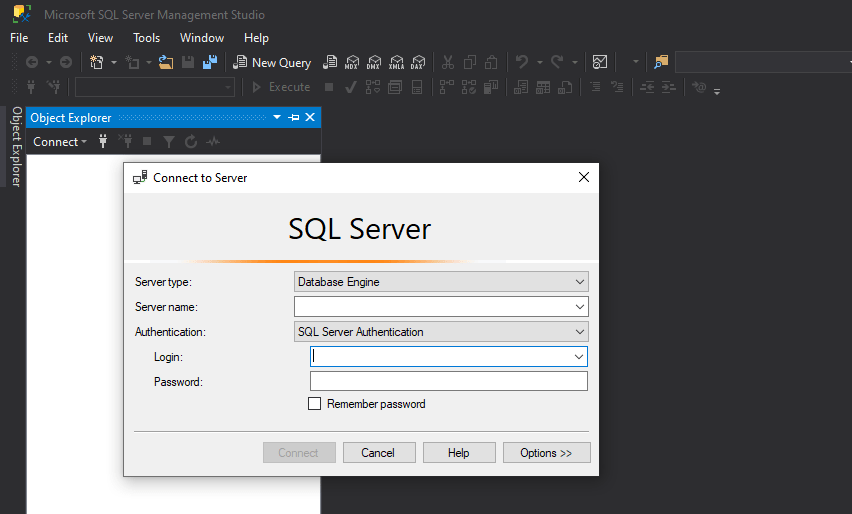
Task: Click the Results to Text icon
Action: pos(521,87)
